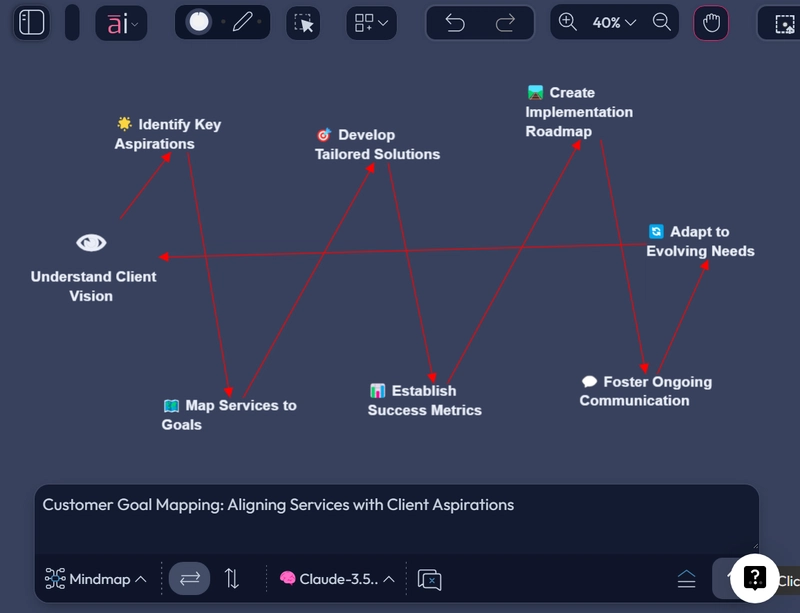
Task: Select the Create Implementation Roadmap node
Action: [579, 112]
